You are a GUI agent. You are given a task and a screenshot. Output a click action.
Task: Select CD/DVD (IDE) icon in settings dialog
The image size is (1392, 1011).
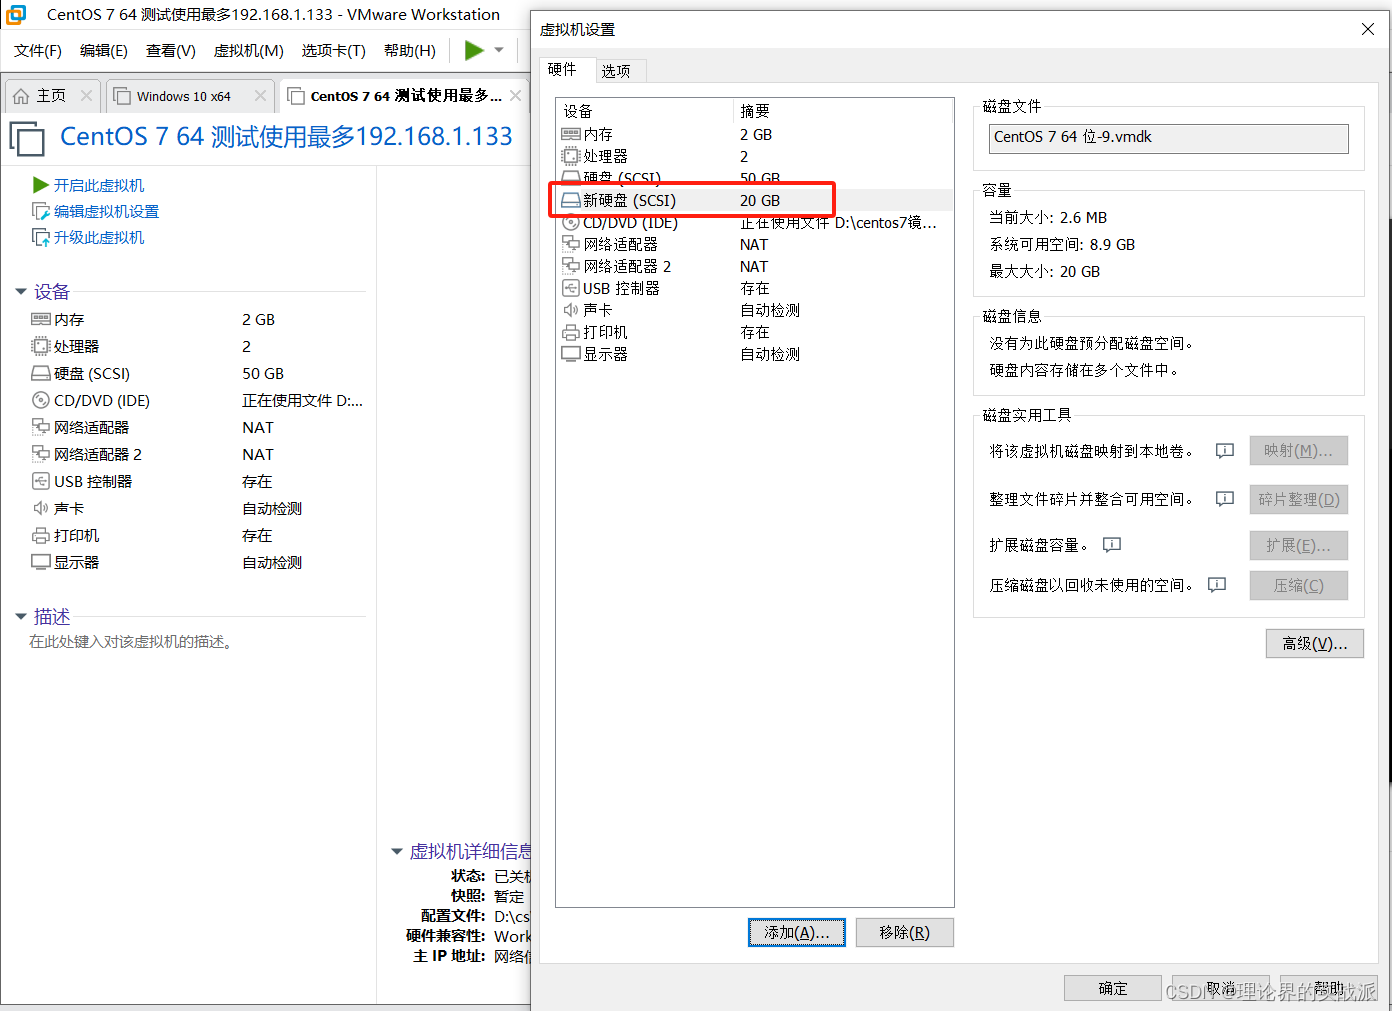point(571,222)
